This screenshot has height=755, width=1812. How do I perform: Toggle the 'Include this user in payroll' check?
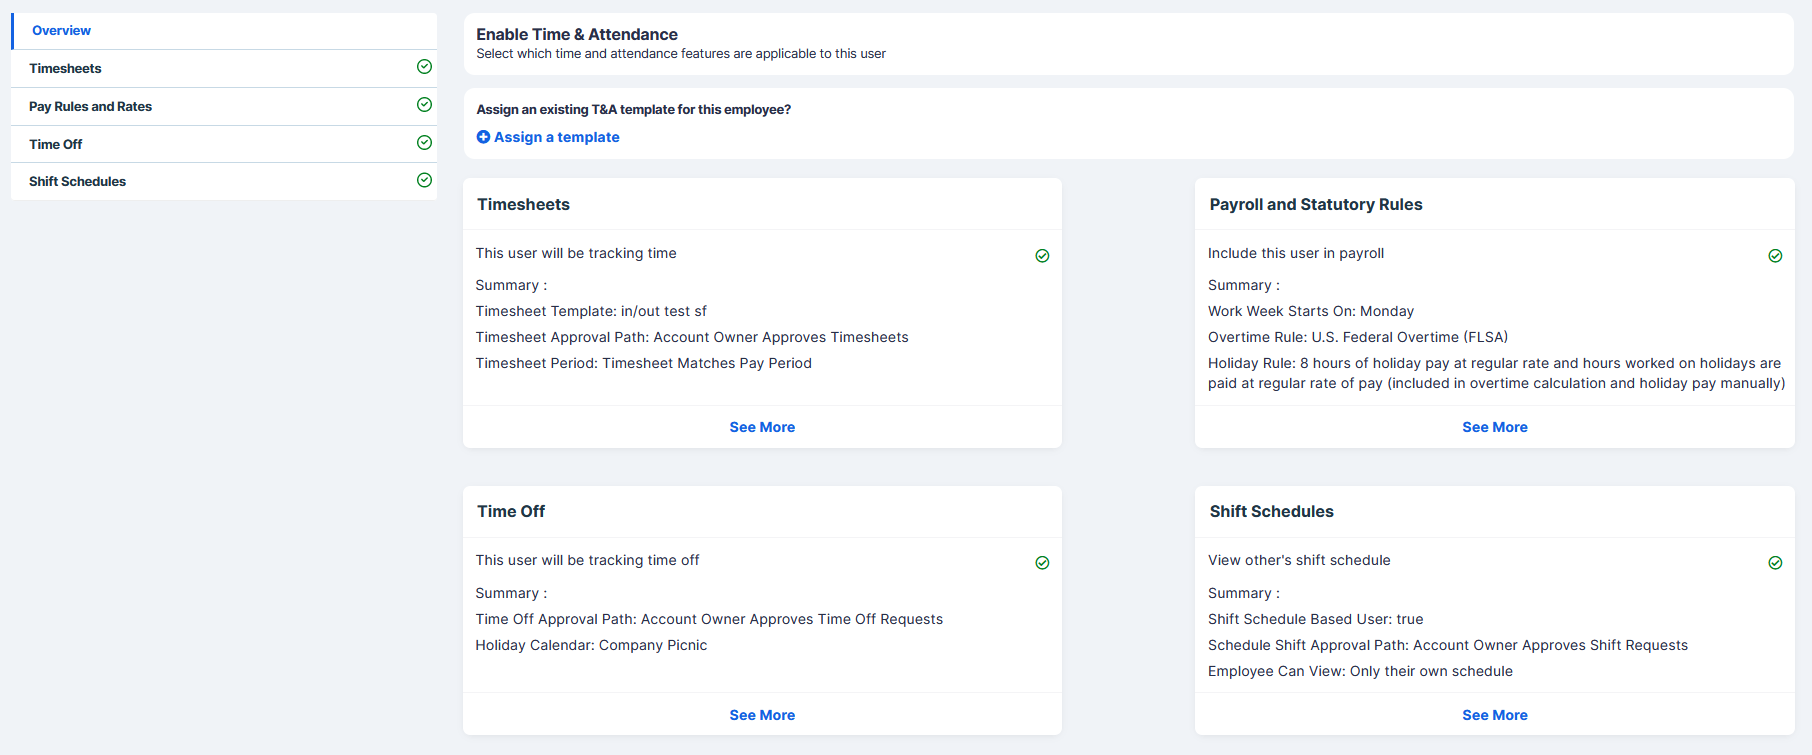point(1775,256)
